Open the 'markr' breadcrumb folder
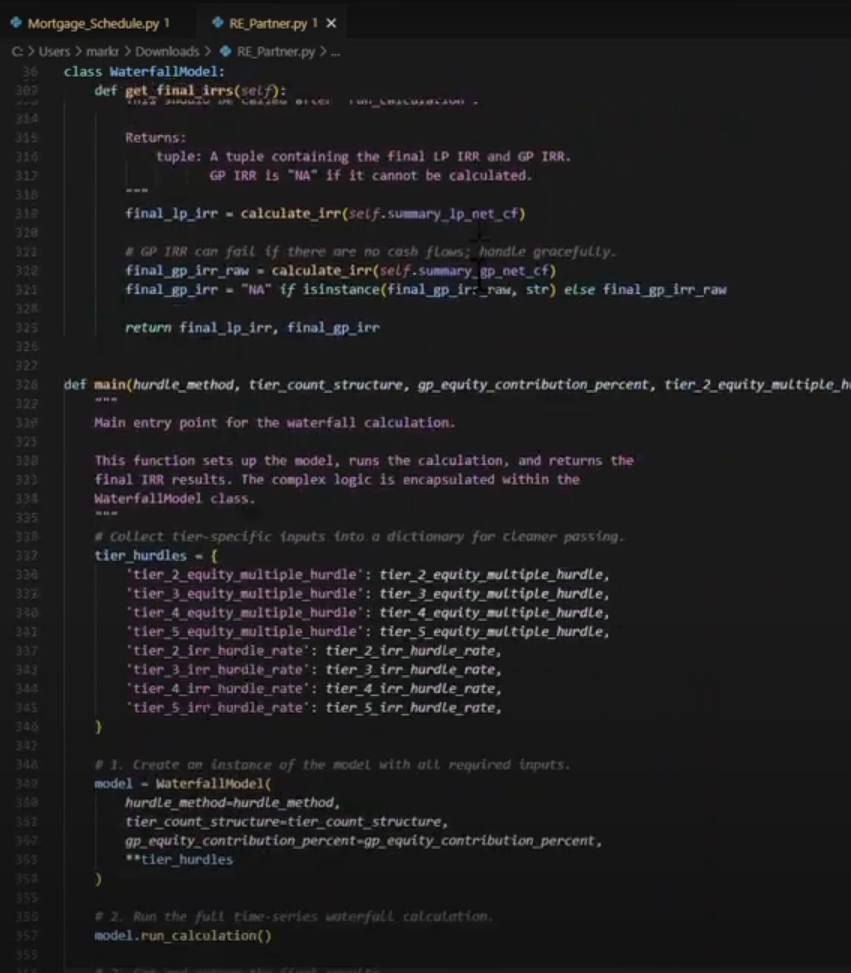The width and height of the screenshot is (851, 973). (x=102, y=52)
